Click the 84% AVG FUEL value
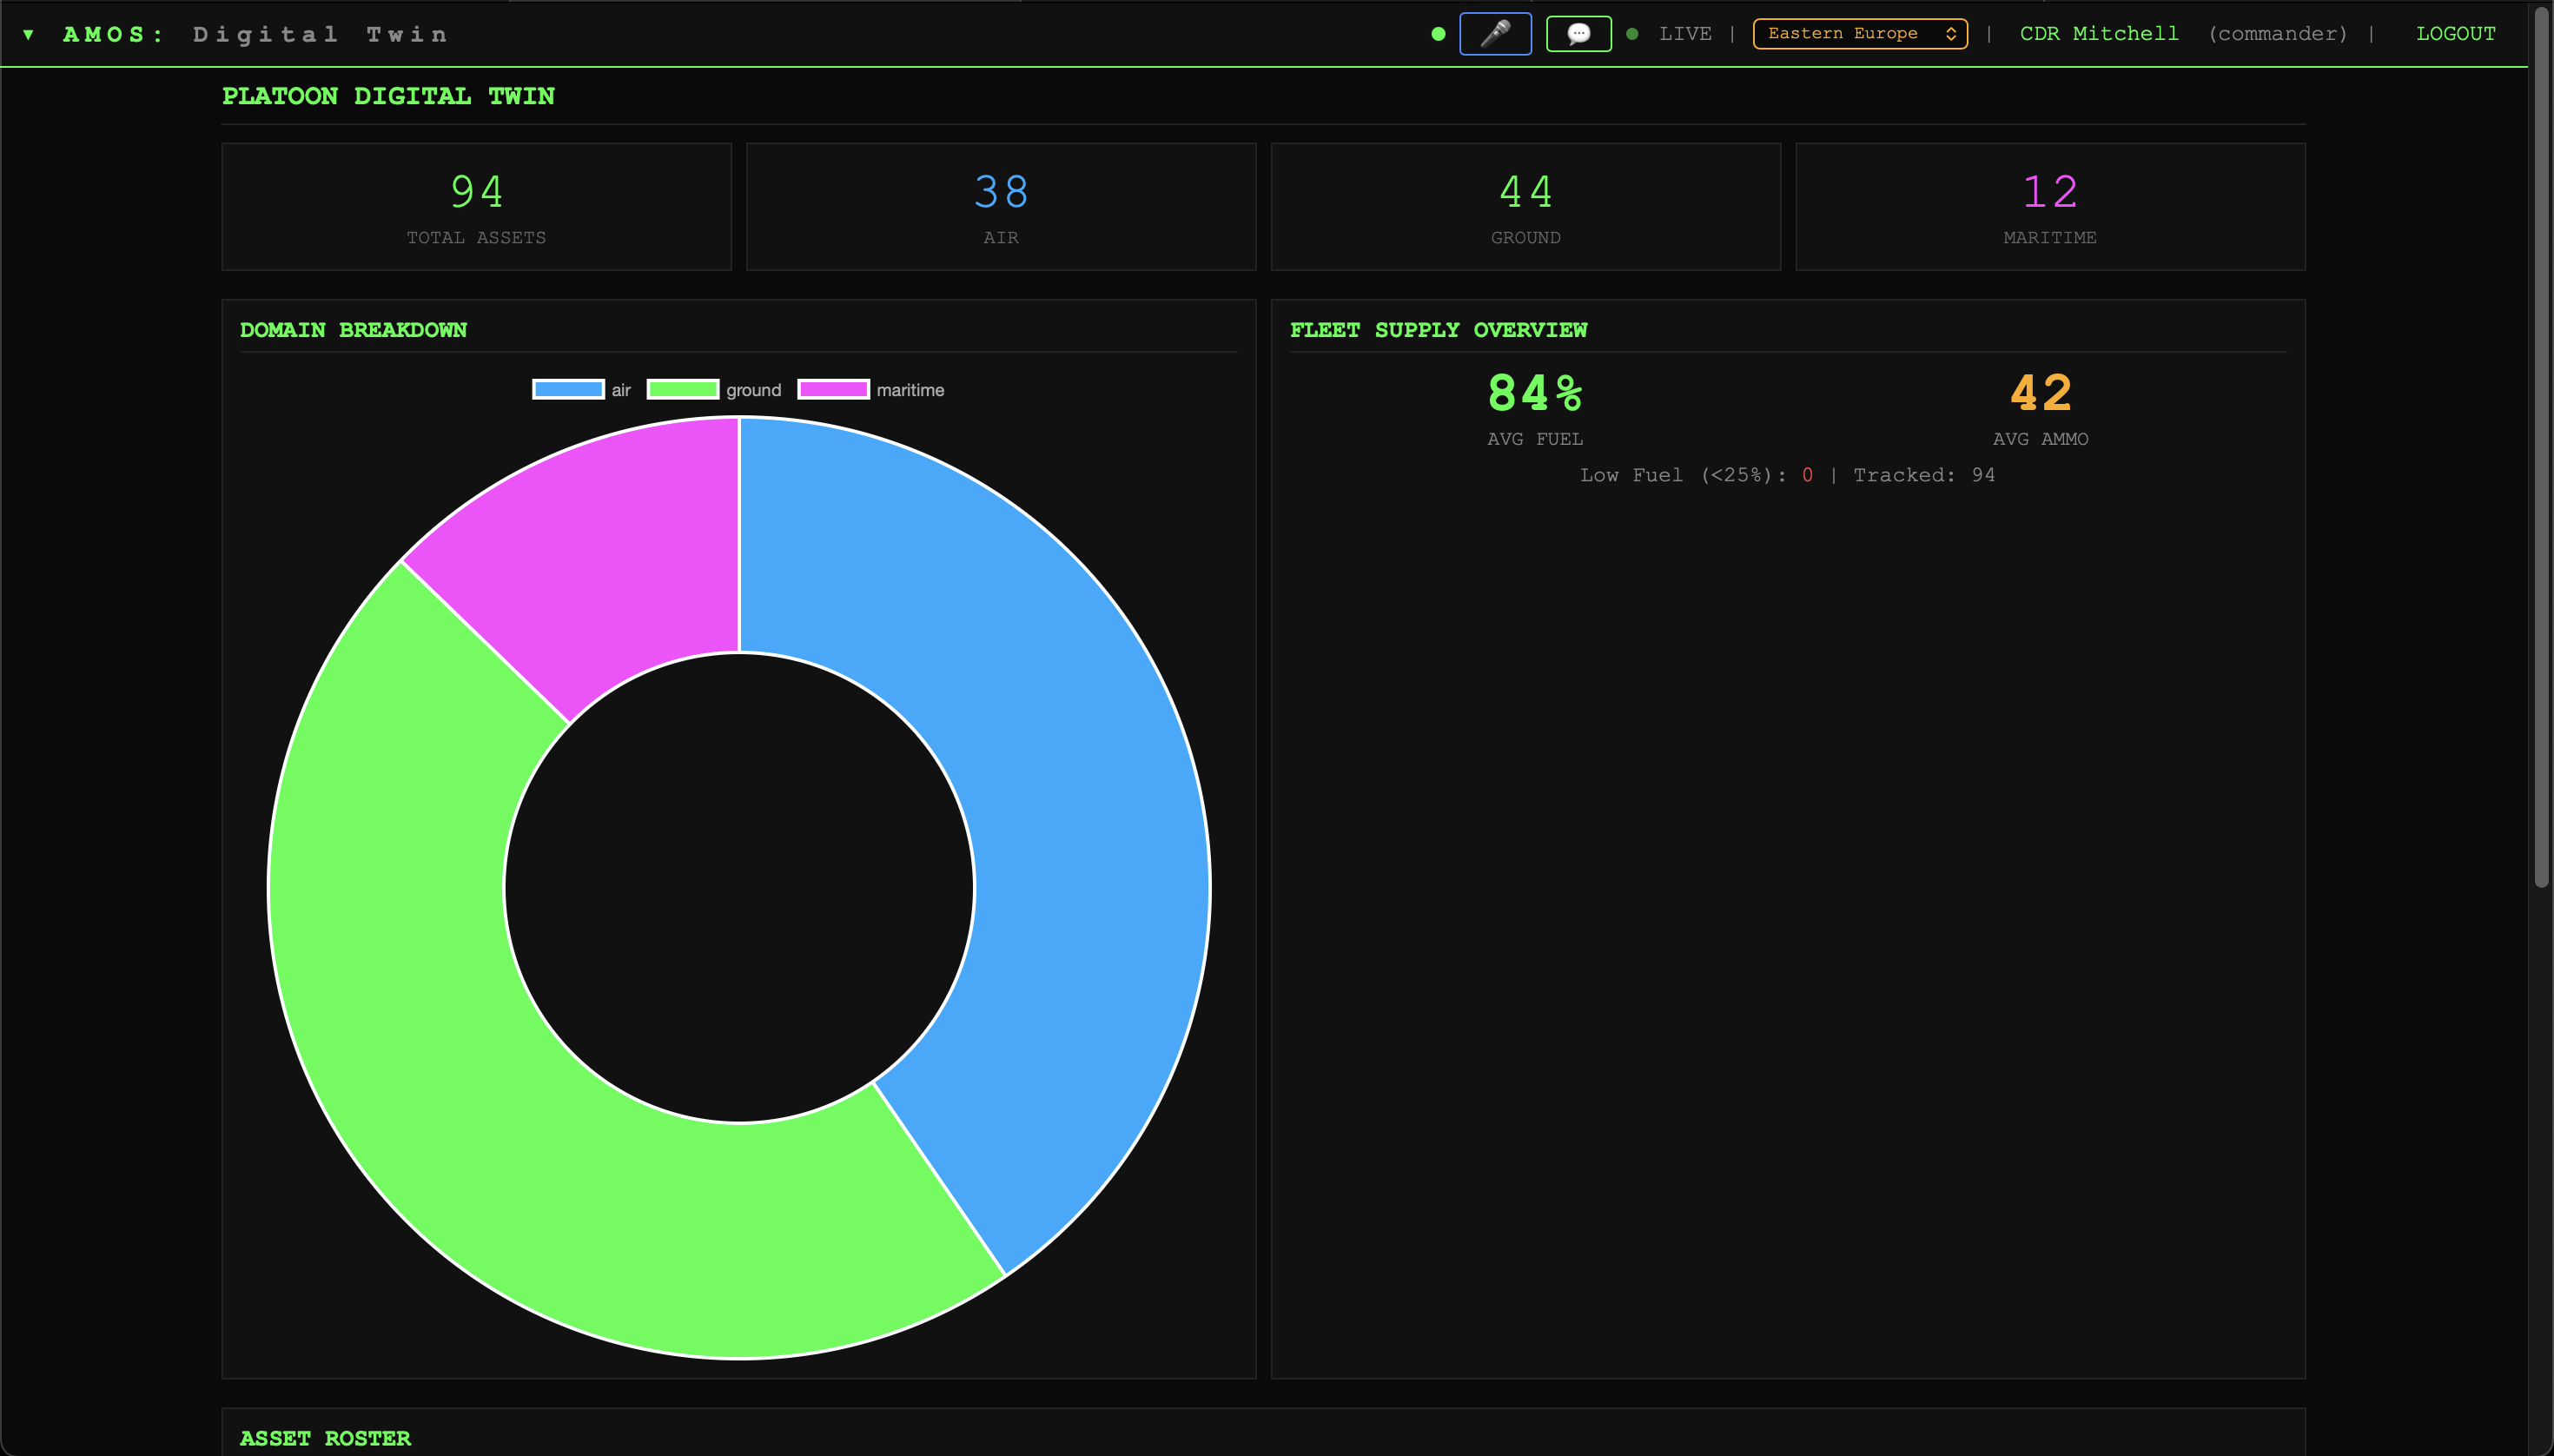This screenshot has height=1456, width=2554. (x=1535, y=393)
